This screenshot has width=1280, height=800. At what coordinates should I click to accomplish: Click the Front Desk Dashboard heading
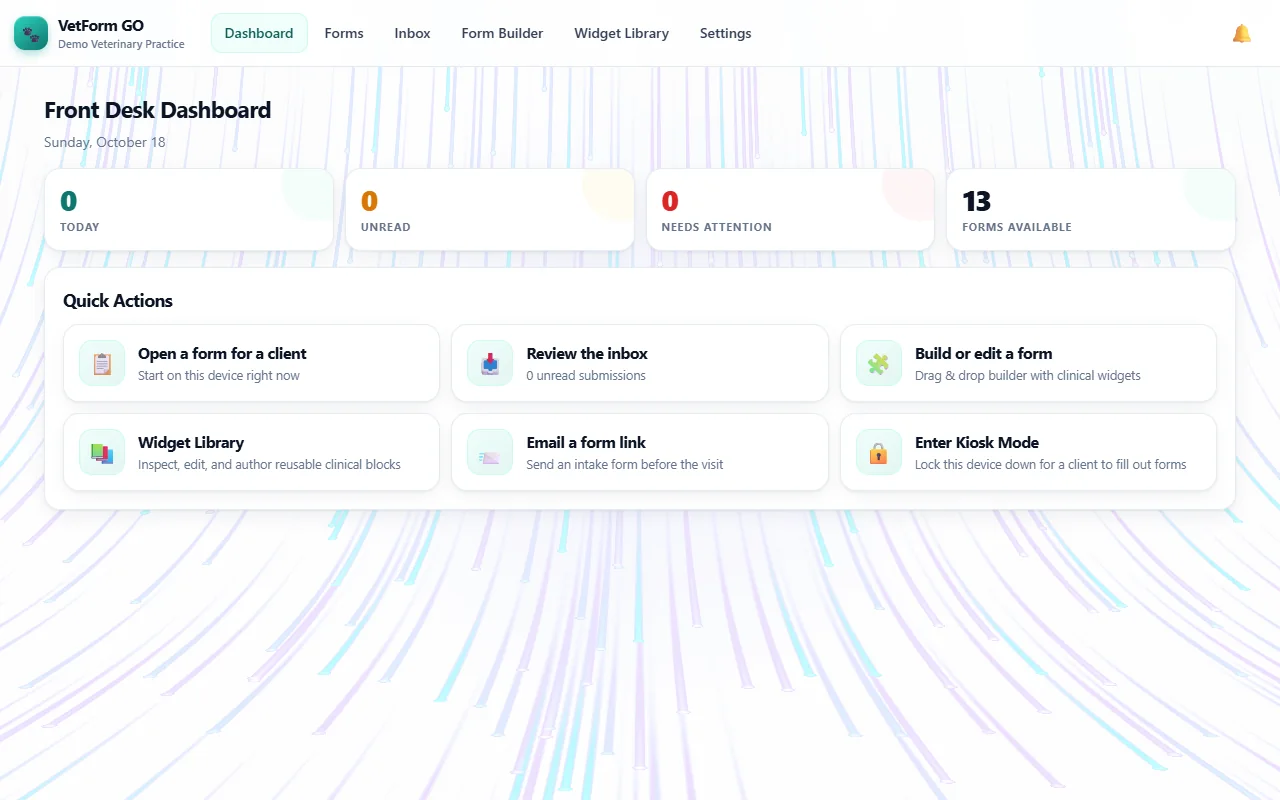tap(158, 110)
